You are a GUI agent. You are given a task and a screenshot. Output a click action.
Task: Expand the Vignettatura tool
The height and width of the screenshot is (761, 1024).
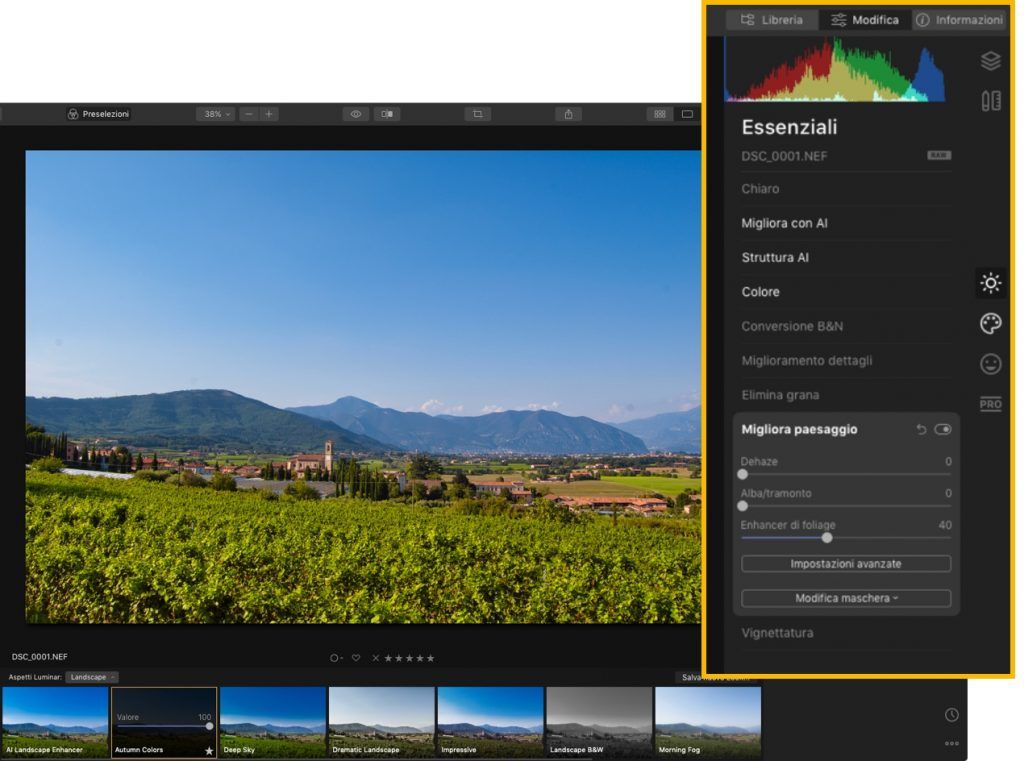846,633
